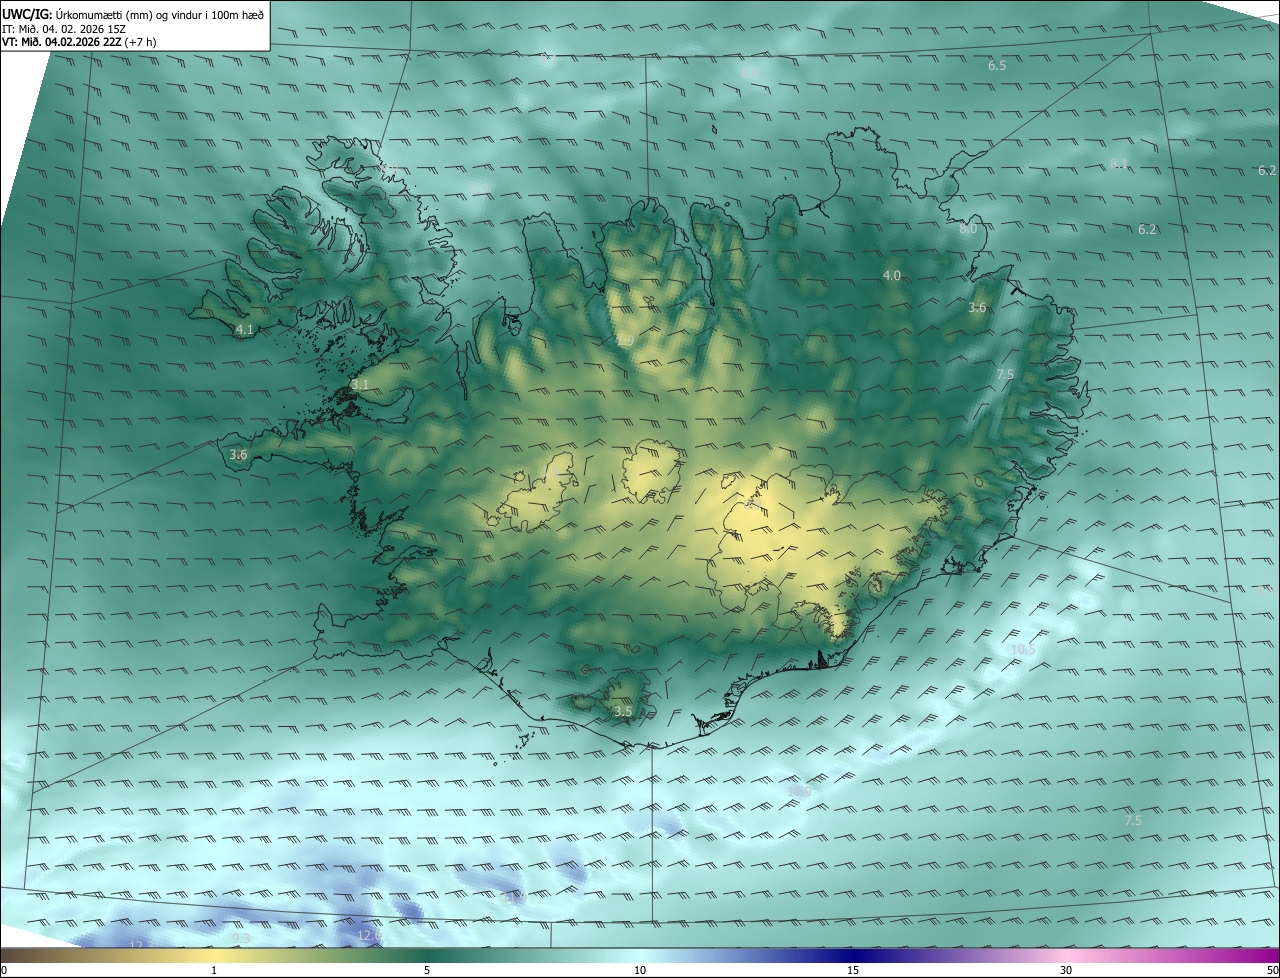This screenshot has width=1280, height=978.
Task: Click the 1 tick on color scale
Action: pos(214,970)
